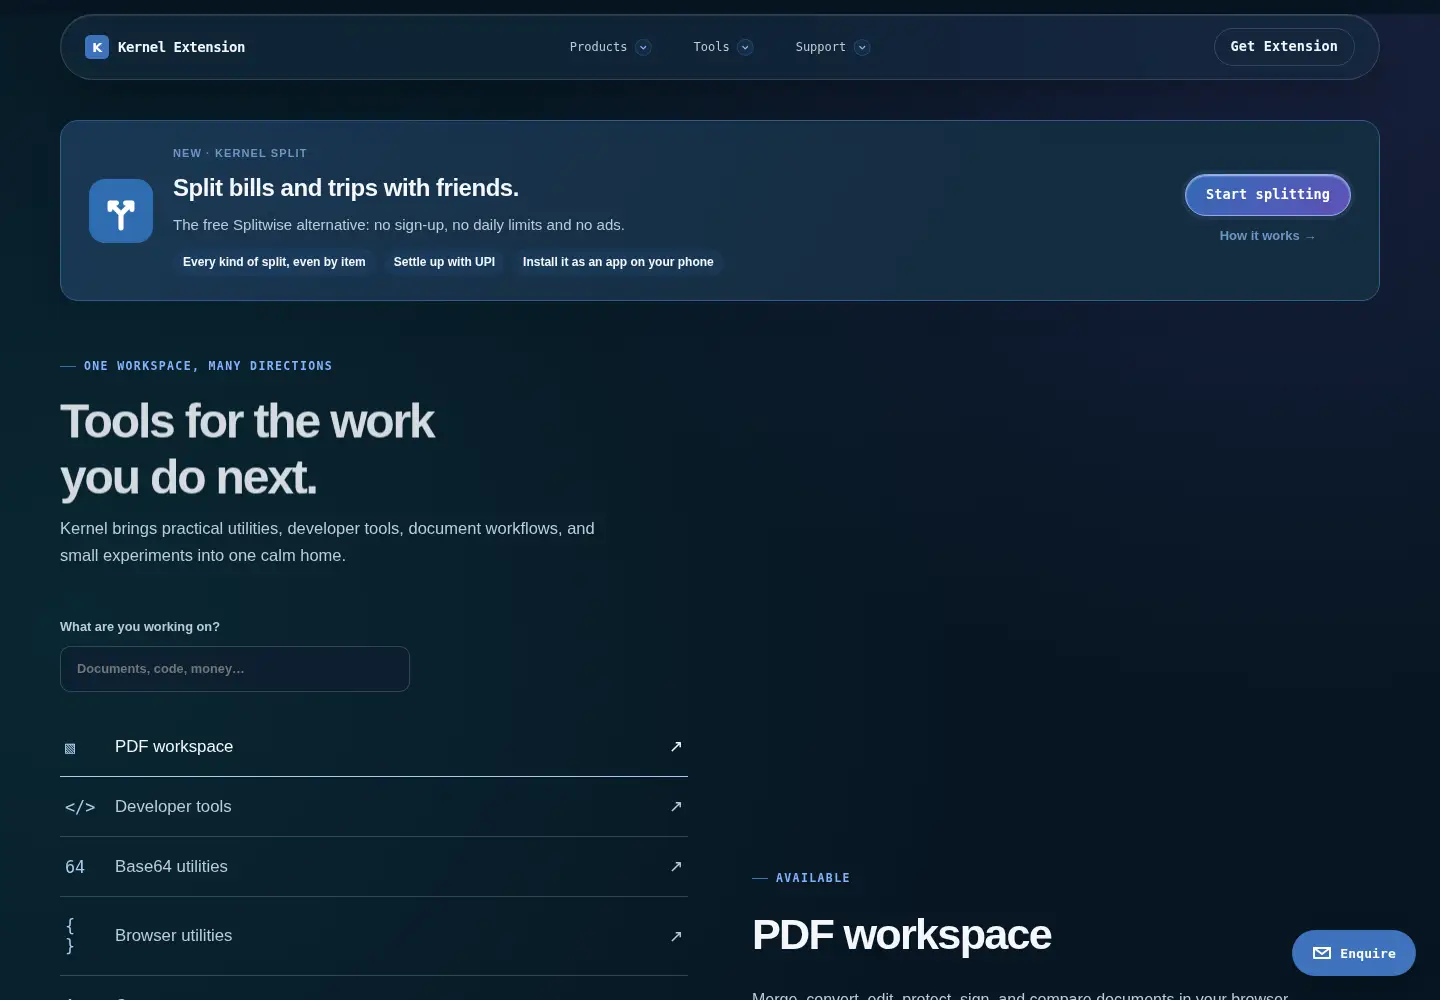Follow the How it works link

click(x=1267, y=236)
